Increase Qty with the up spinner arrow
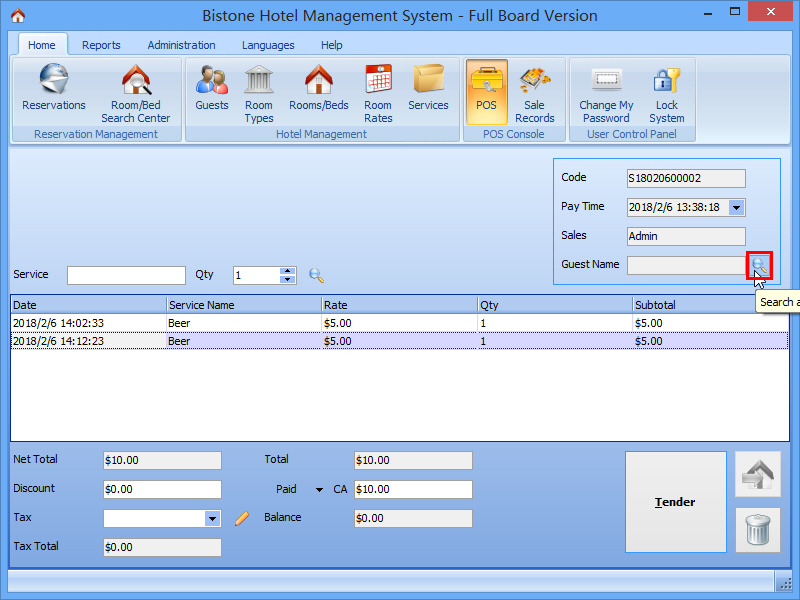This screenshot has height=600, width=800. pos(288,271)
